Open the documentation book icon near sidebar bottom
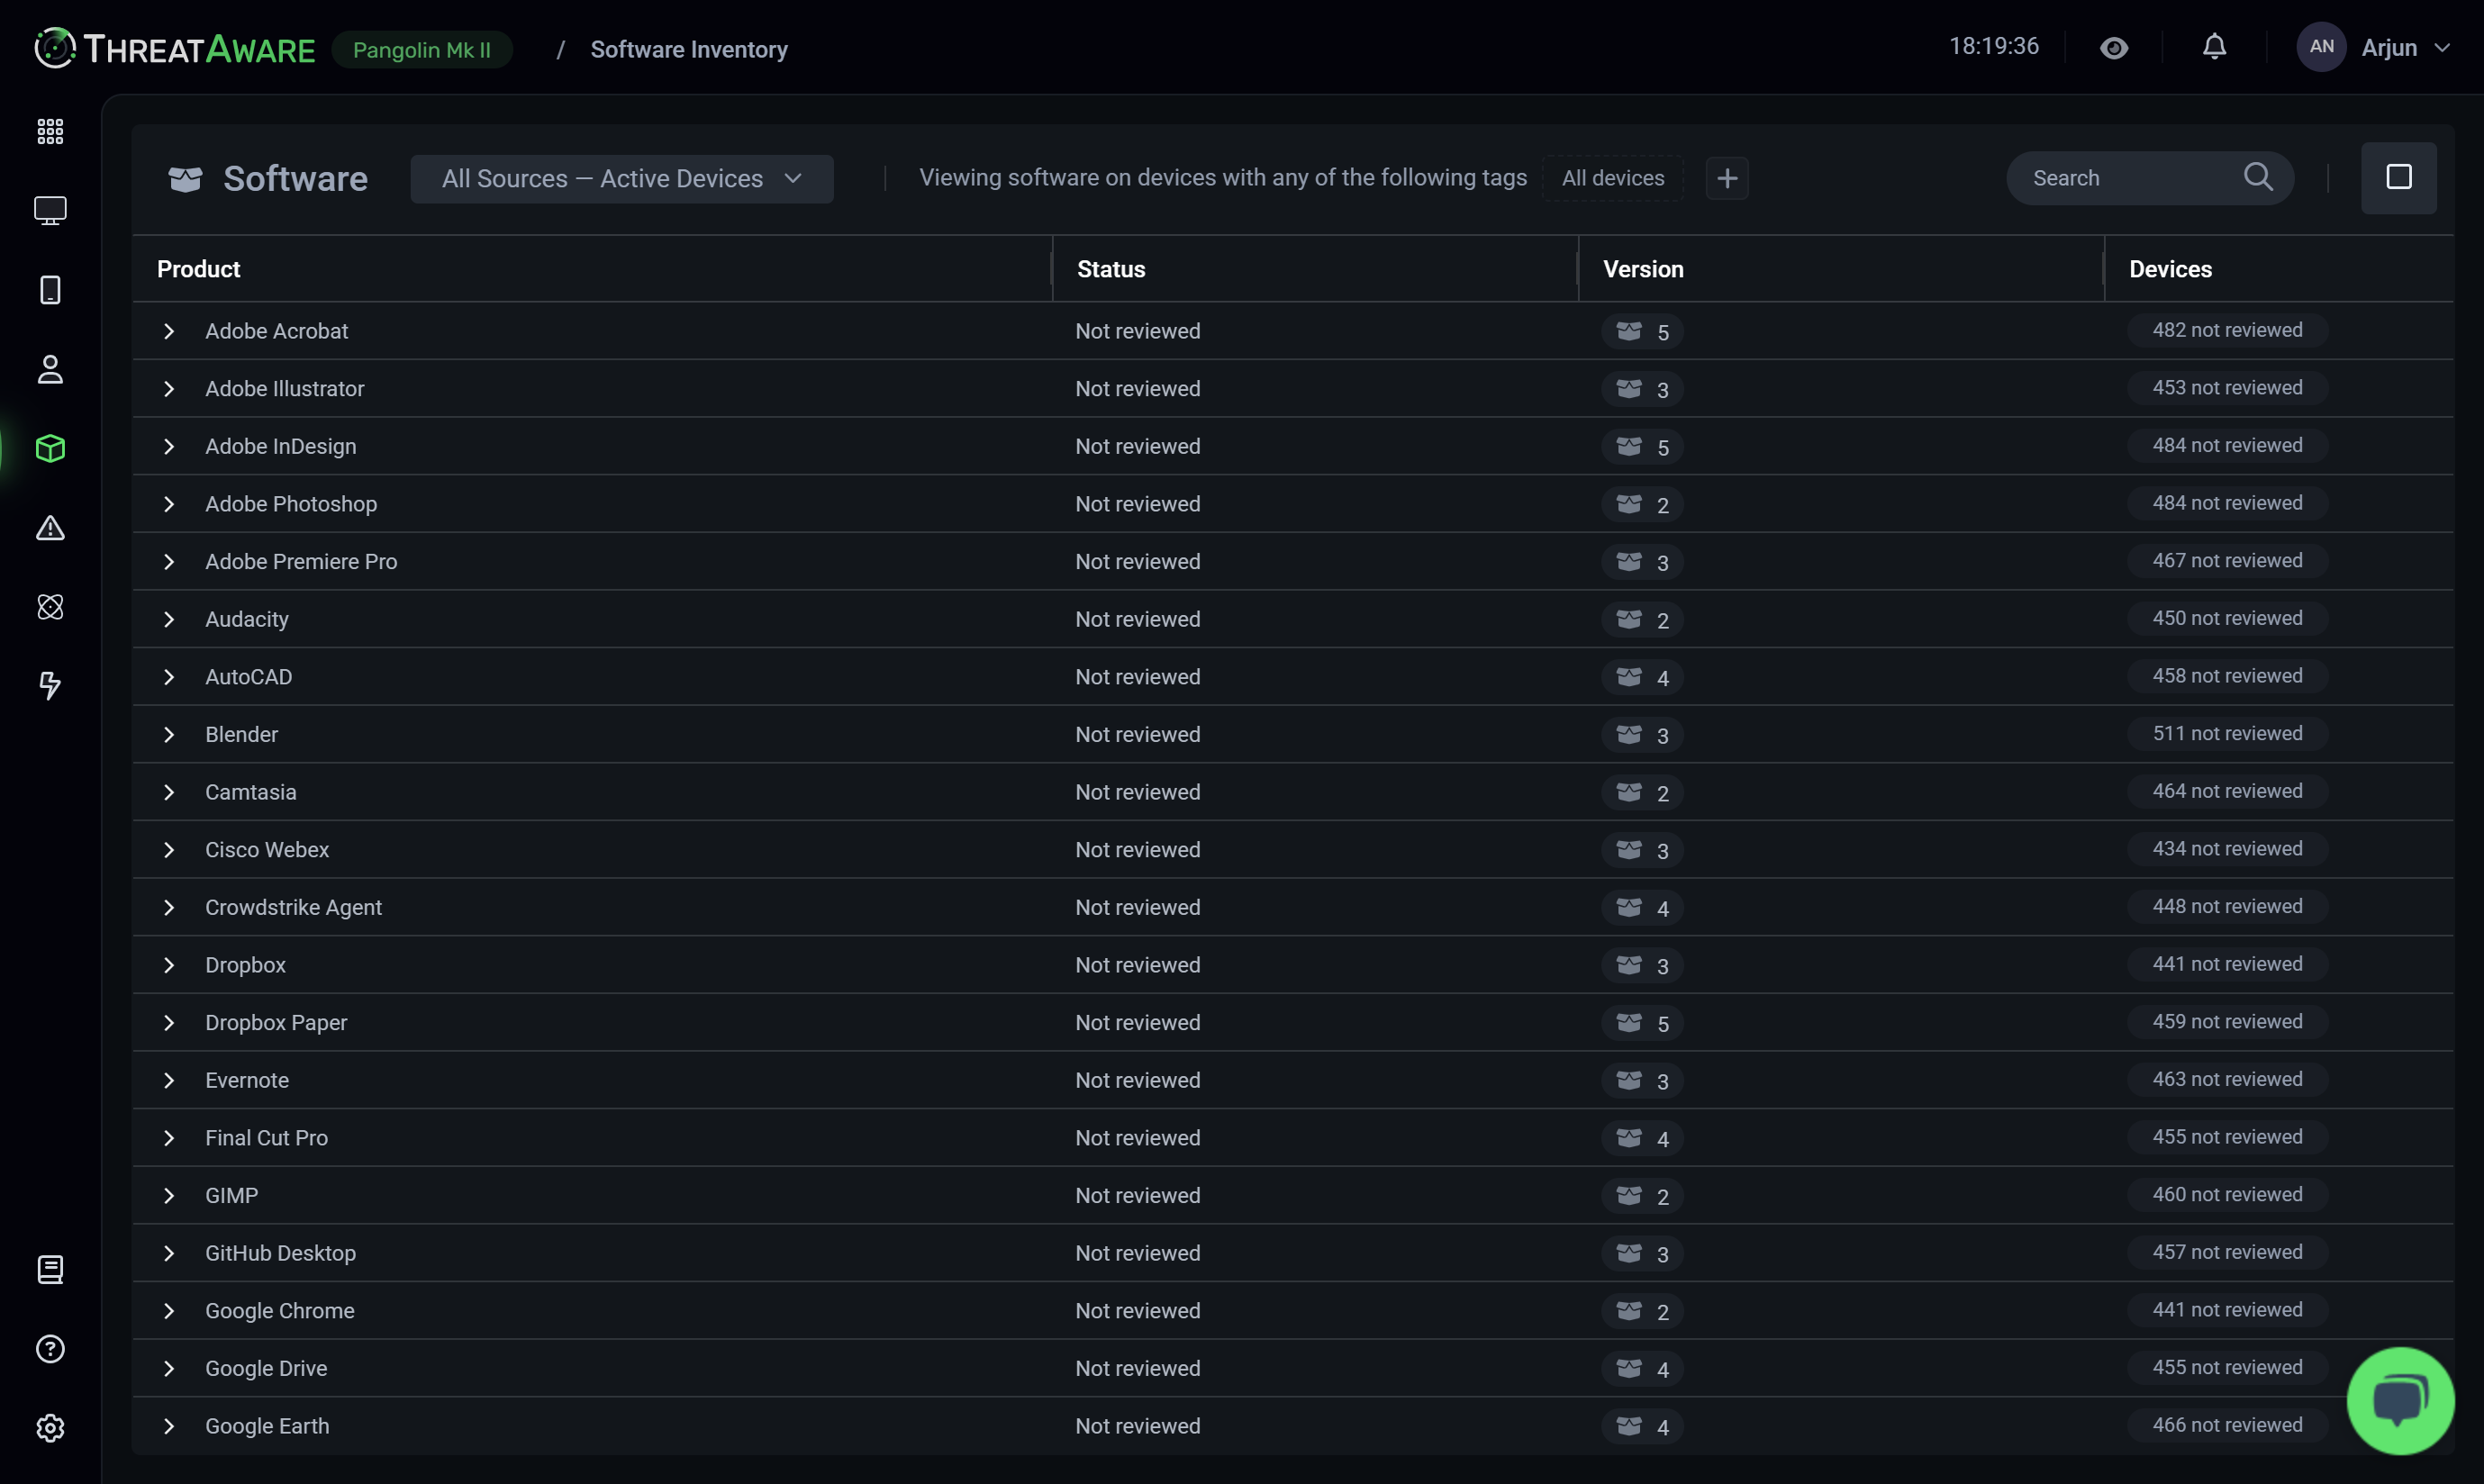This screenshot has height=1484, width=2484. click(x=49, y=1270)
